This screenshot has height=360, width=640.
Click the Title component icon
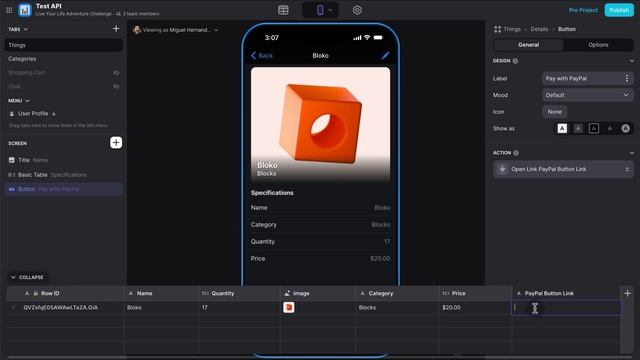click(x=11, y=160)
